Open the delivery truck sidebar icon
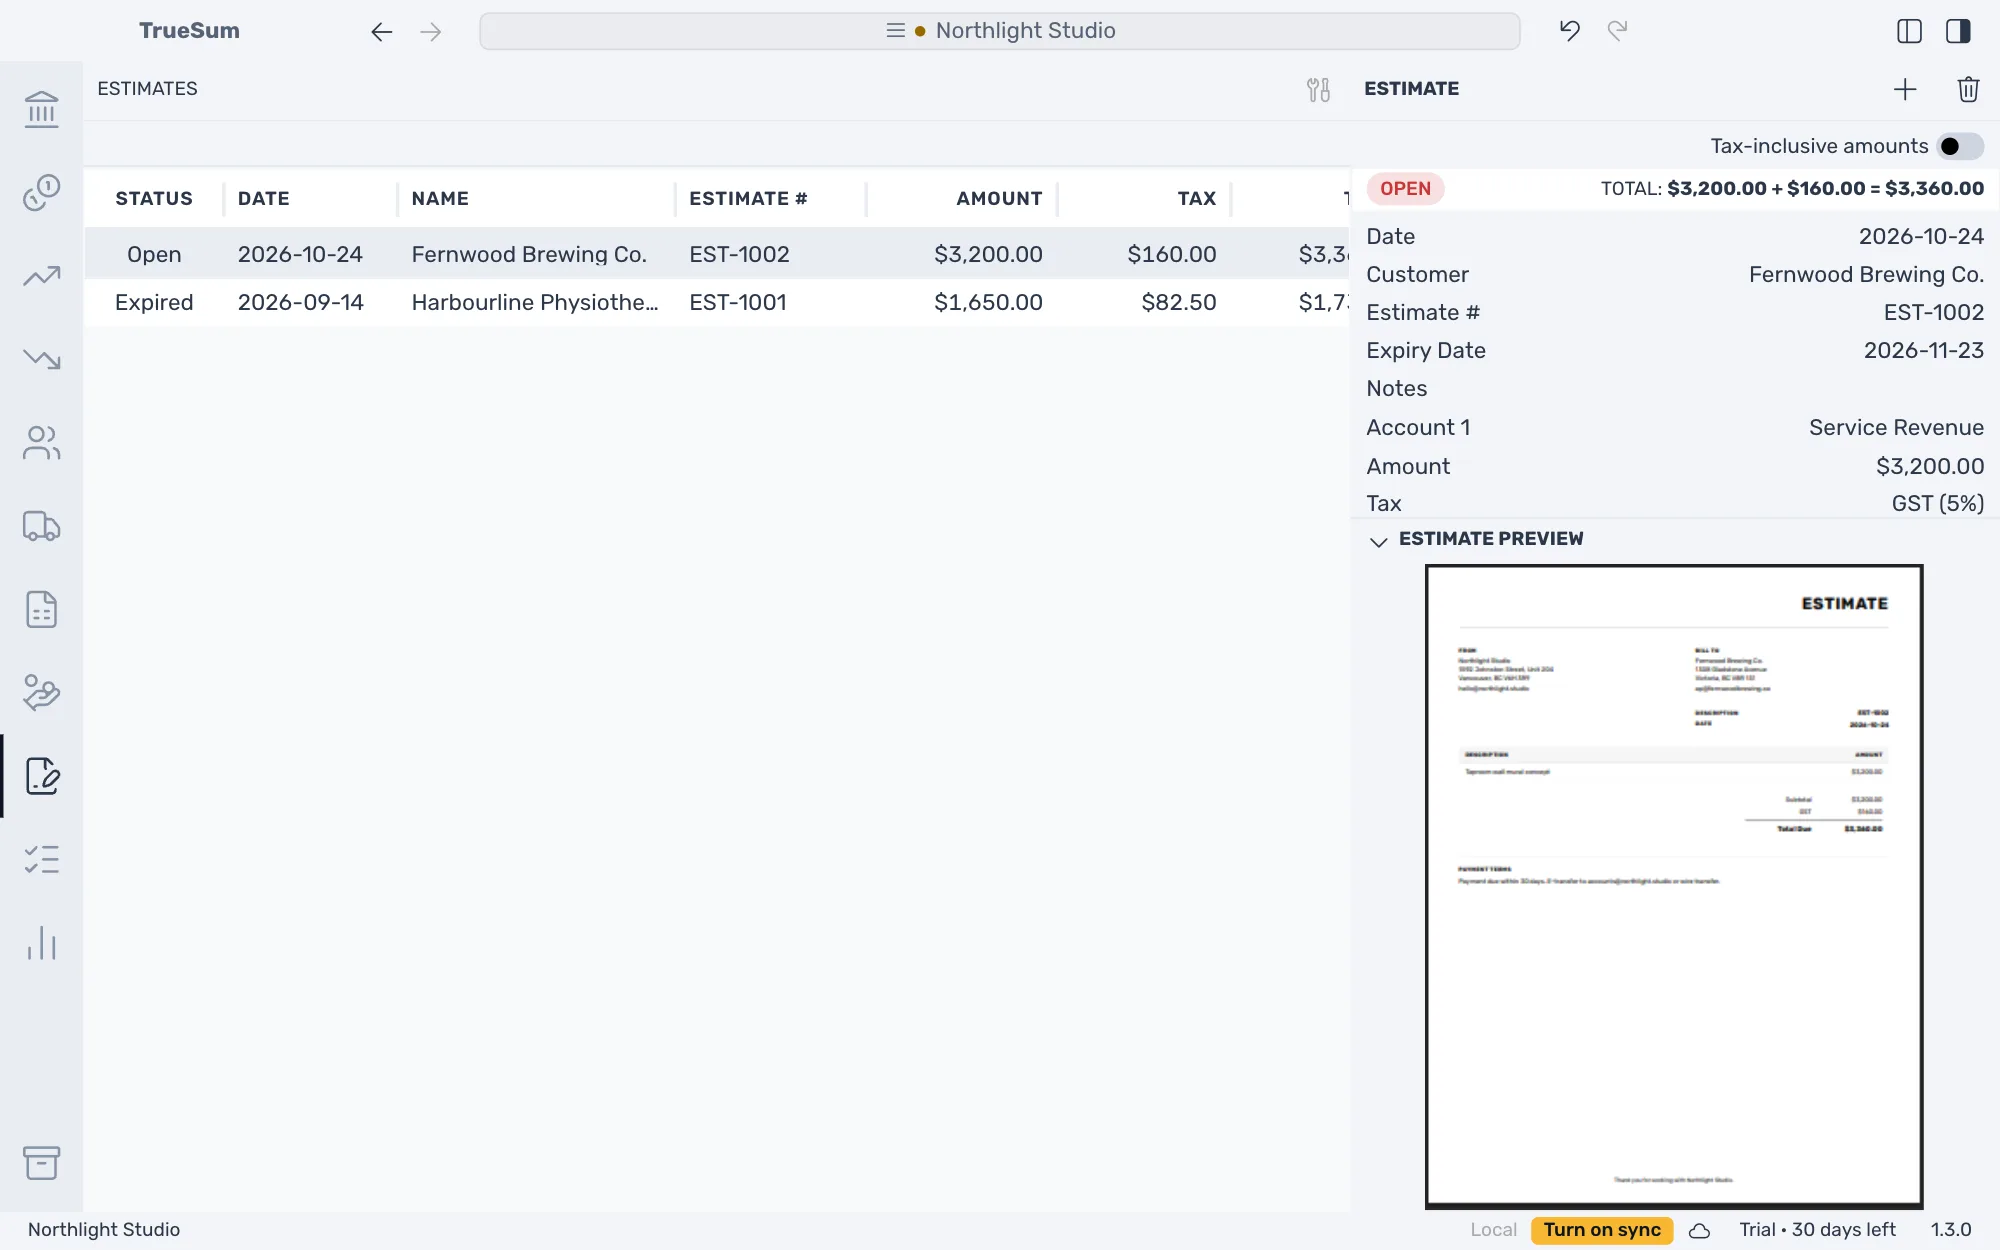Viewport: 2000px width, 1250px height. (x=41, y=525)
